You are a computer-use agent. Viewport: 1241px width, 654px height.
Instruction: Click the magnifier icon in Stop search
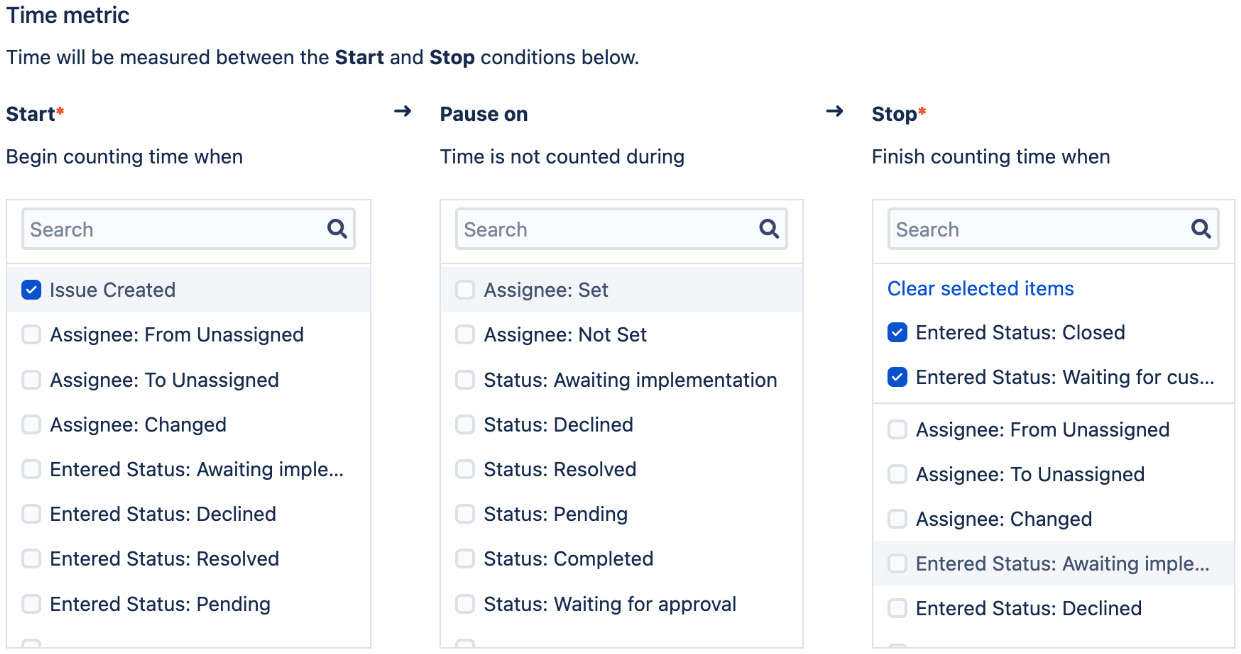click(x=1201, y=229)
